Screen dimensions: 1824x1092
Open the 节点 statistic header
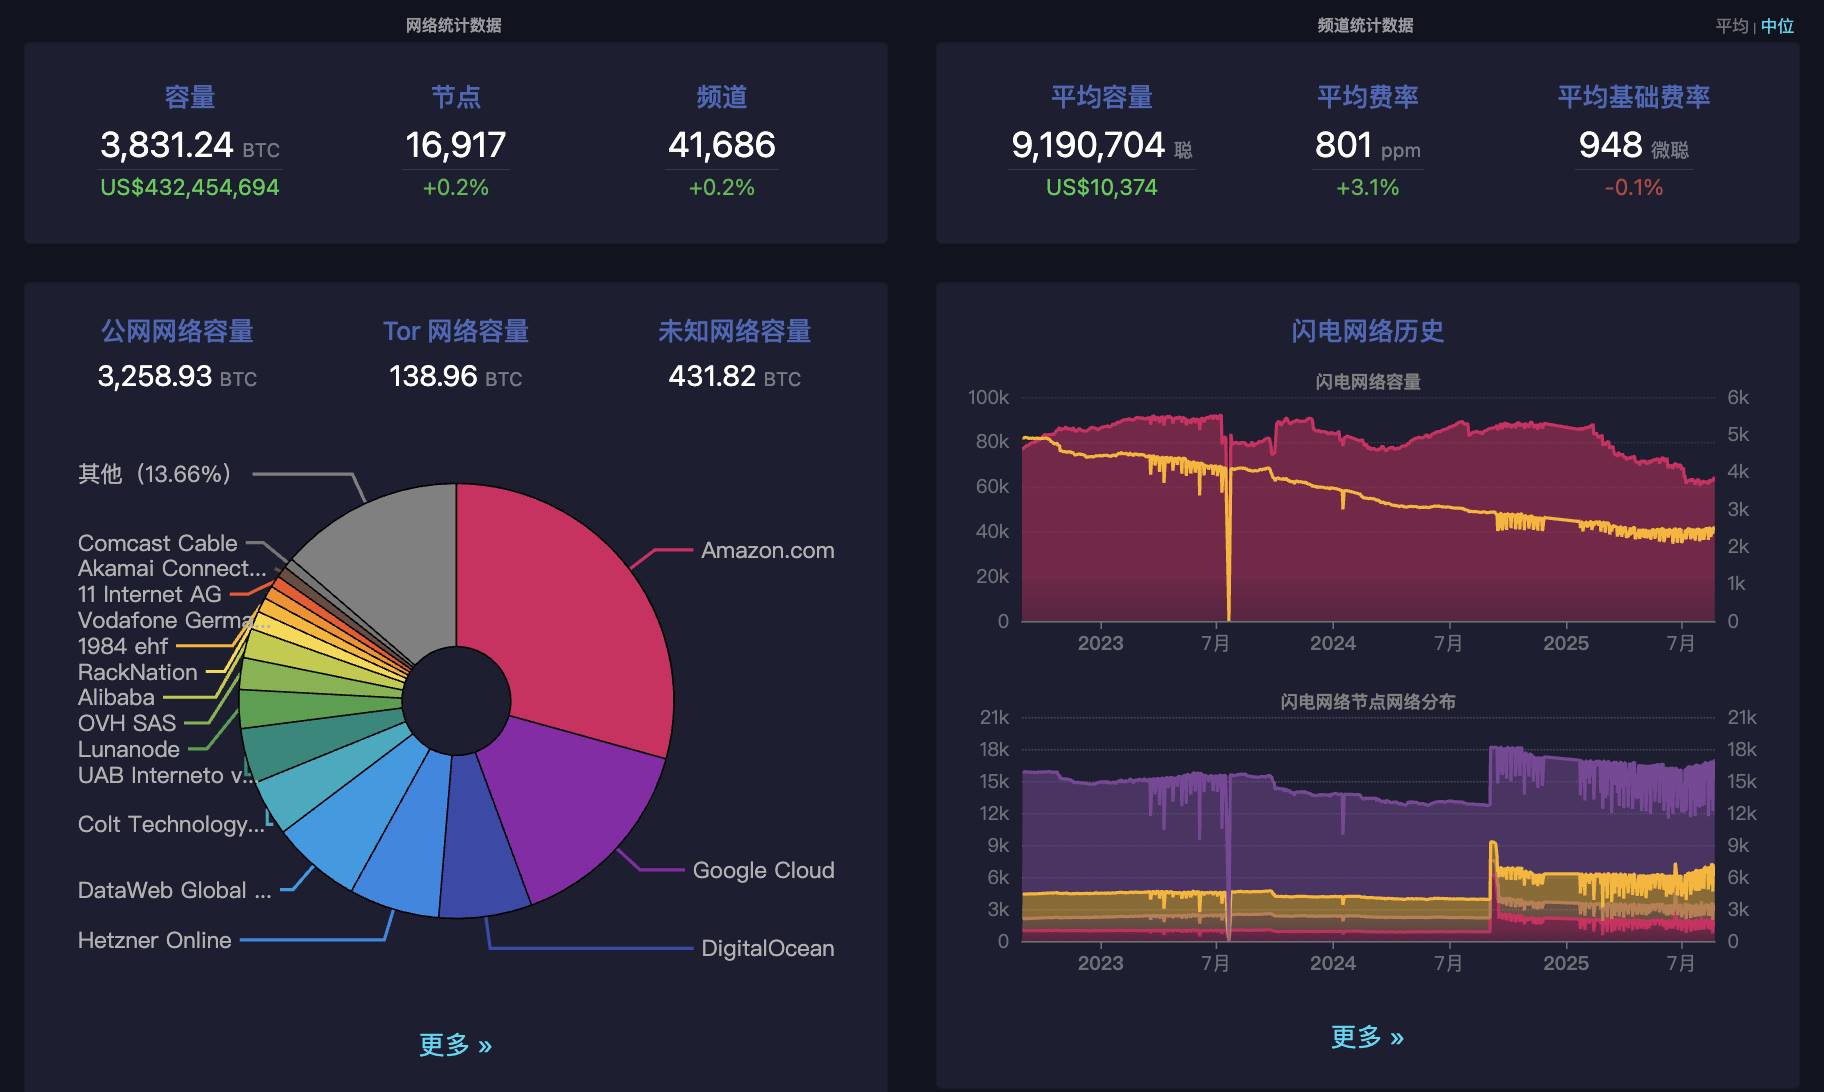pos(455,97)
